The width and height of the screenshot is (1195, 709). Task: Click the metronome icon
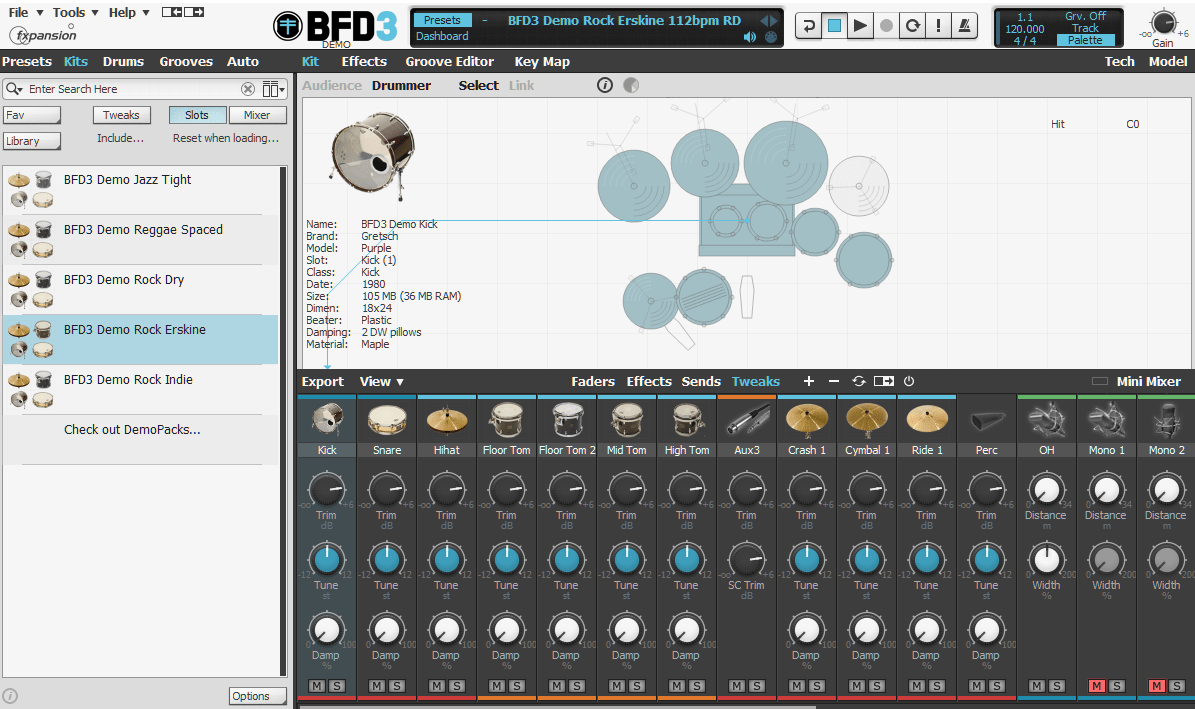tap(964, 27)
